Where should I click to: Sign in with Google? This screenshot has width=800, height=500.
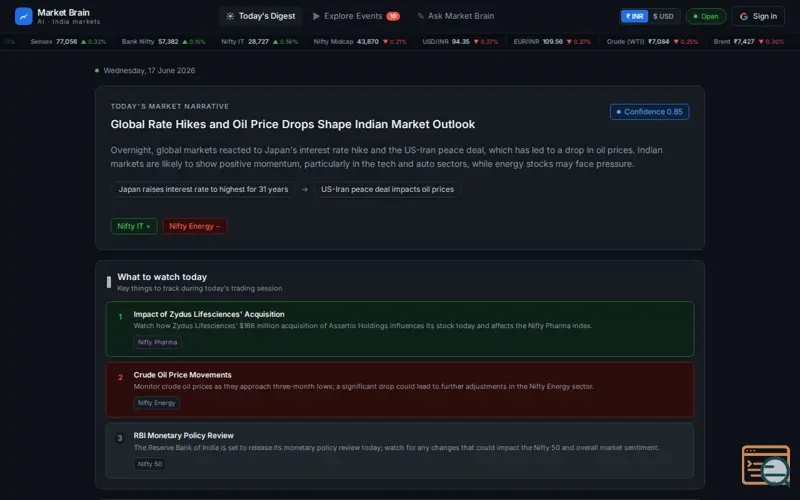point(758,16)
